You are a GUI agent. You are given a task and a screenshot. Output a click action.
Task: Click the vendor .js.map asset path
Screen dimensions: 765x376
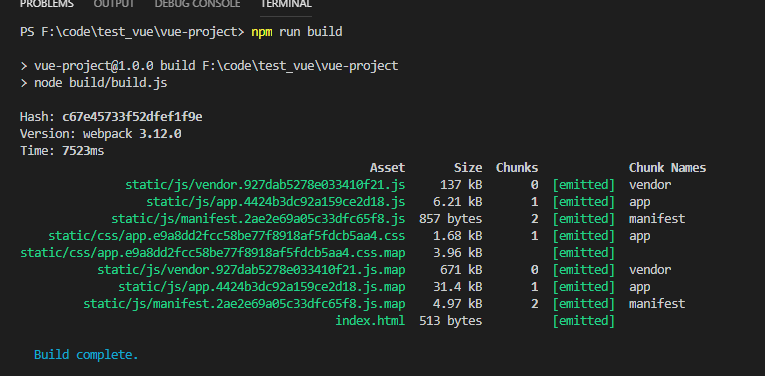[x=251, y=270]
